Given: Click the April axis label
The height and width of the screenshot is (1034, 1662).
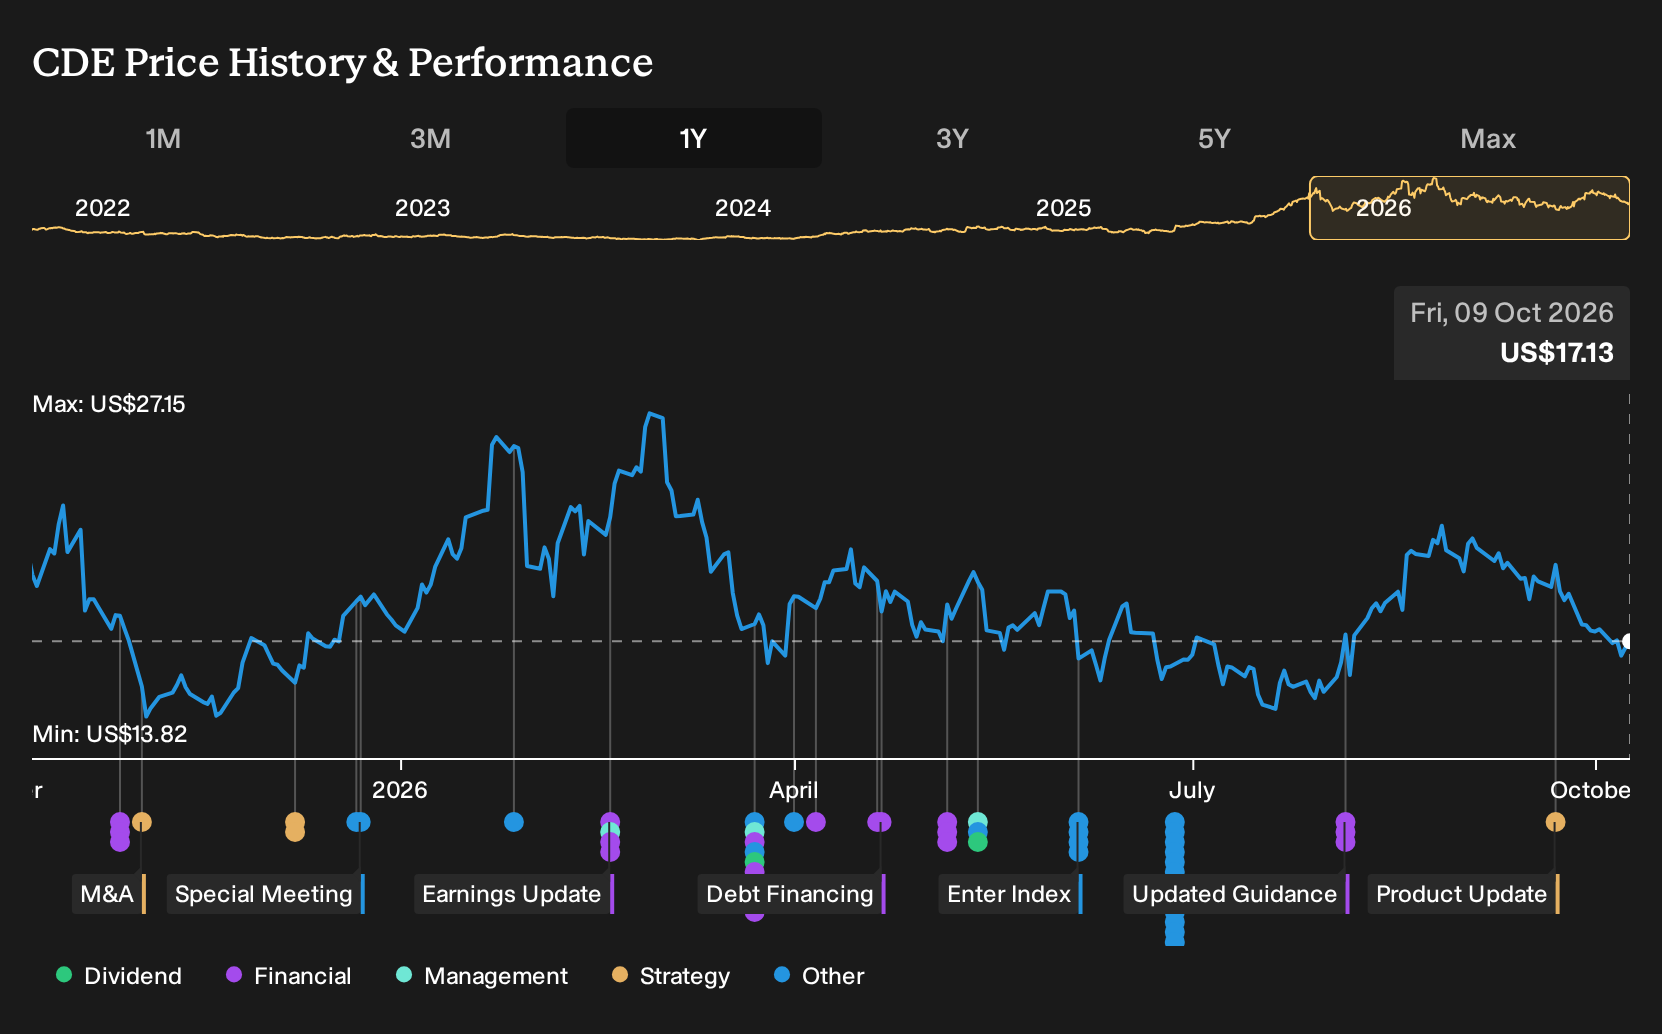Looking at the screenshot, I should 794,790.
